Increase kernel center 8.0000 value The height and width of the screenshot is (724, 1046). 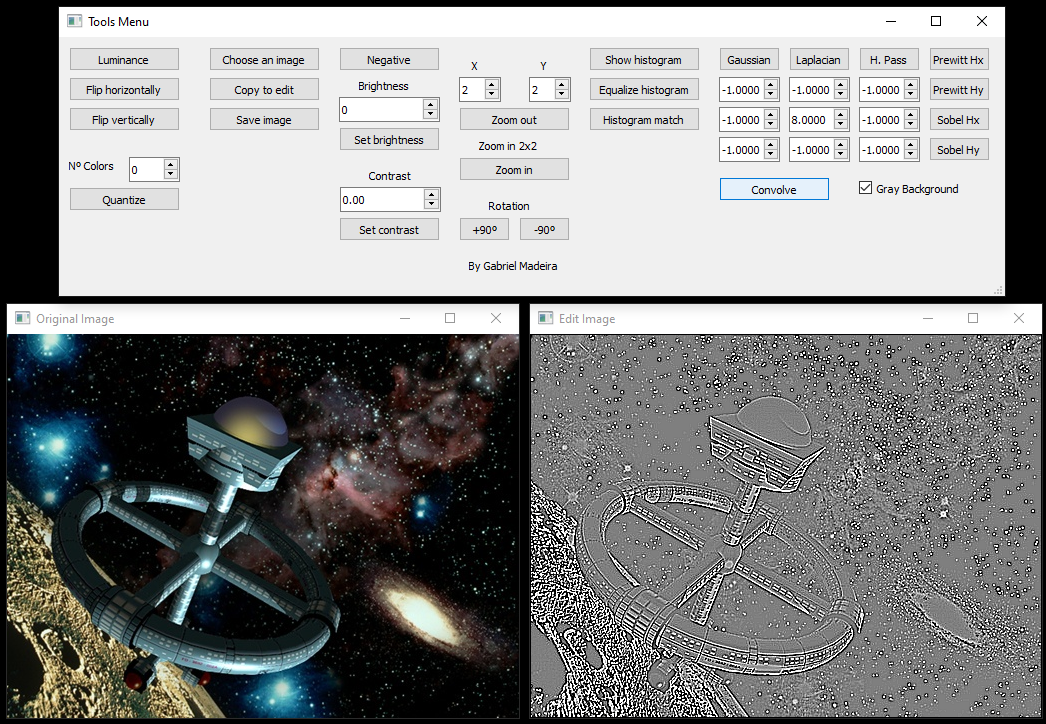pyautogui.click(x=841, y=114)
